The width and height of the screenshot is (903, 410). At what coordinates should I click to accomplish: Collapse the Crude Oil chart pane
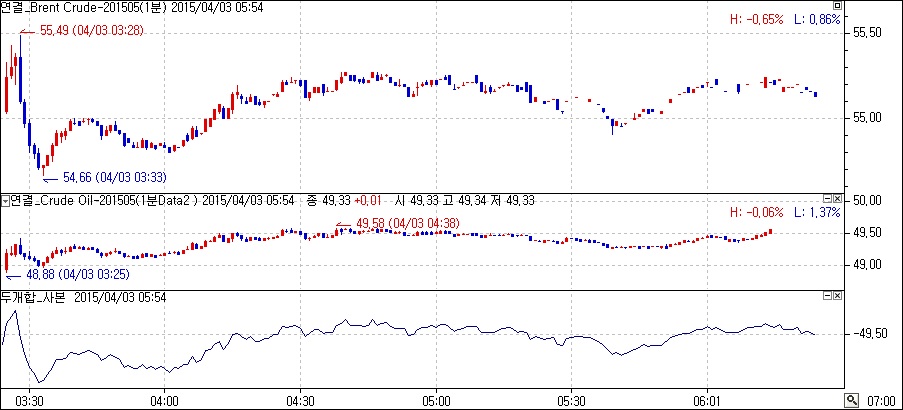click(827, 200)
